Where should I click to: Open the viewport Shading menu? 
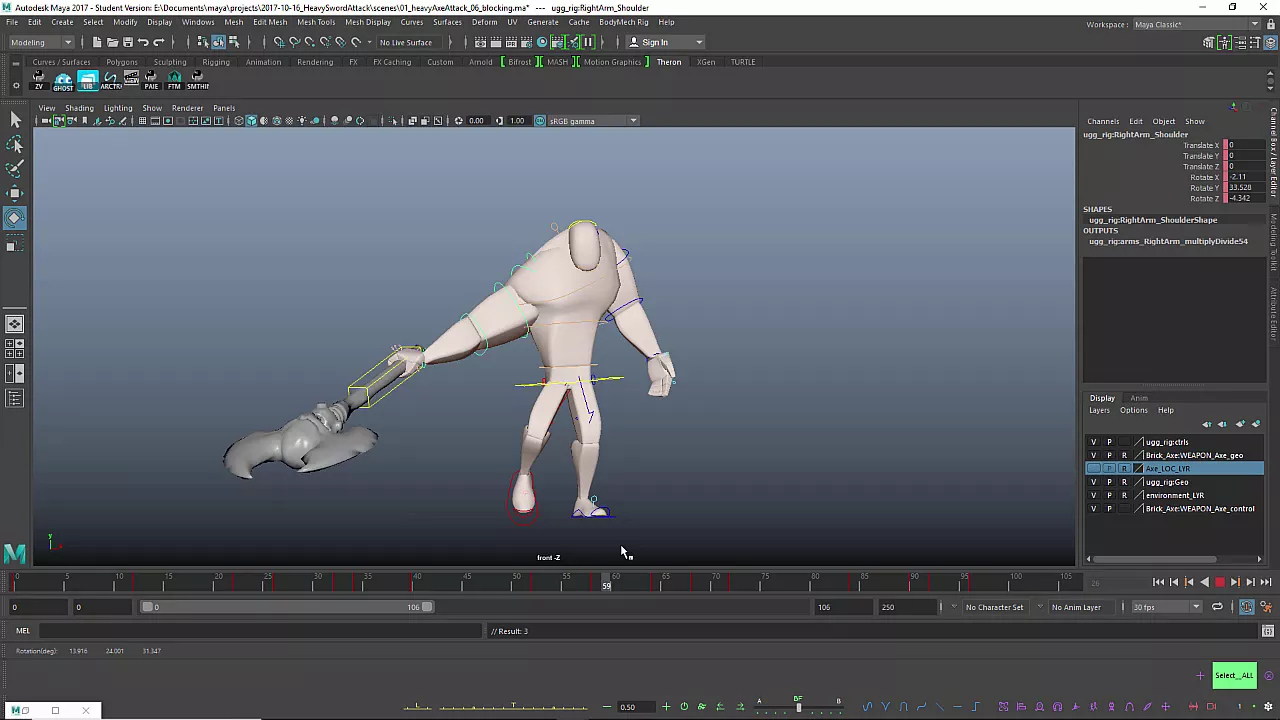click(79, 108)
